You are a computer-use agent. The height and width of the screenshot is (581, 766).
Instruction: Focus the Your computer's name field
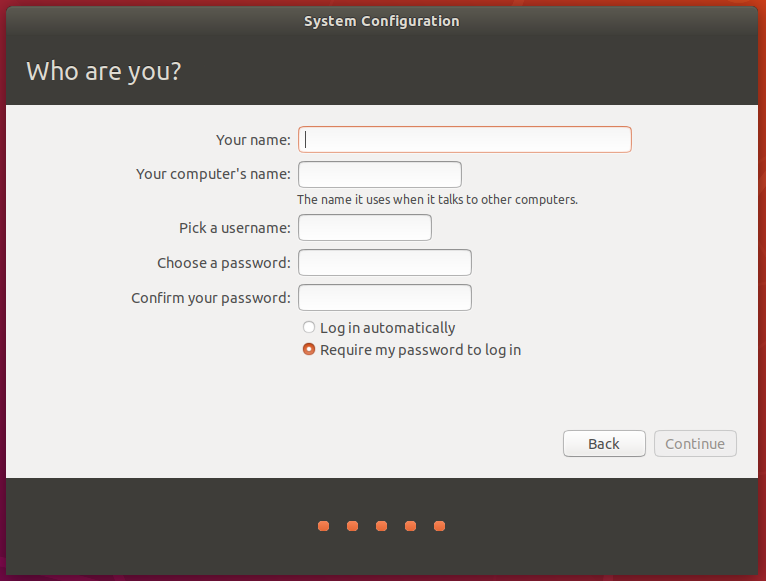(x=380, y=174)
